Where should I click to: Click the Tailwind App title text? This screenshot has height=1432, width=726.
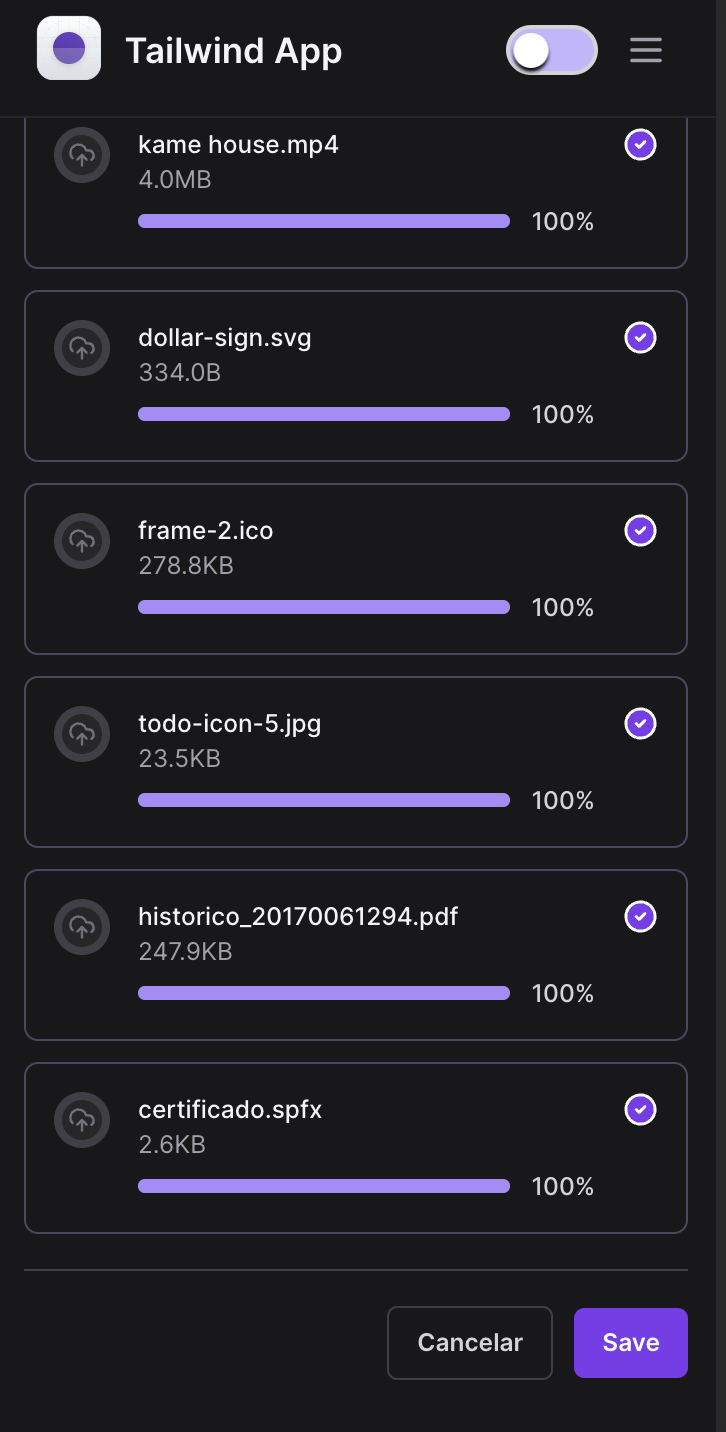tap(234, 50)
